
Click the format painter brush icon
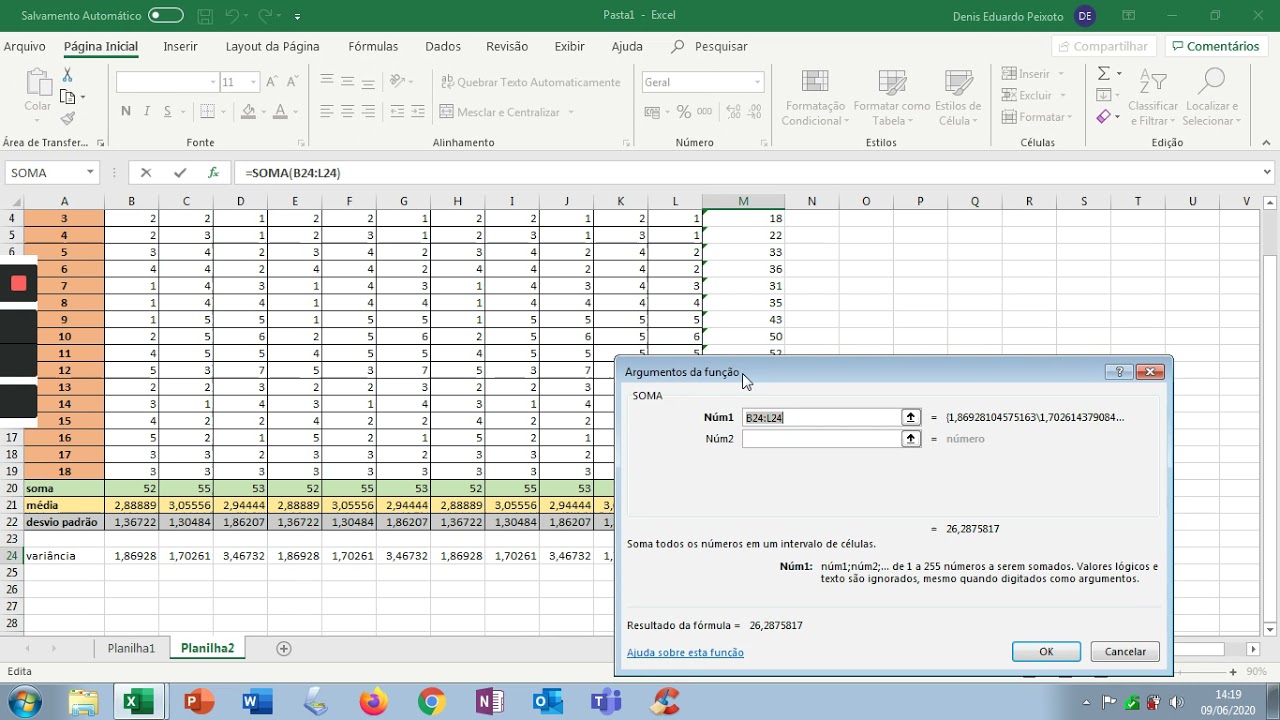click(x=68, y=118)
